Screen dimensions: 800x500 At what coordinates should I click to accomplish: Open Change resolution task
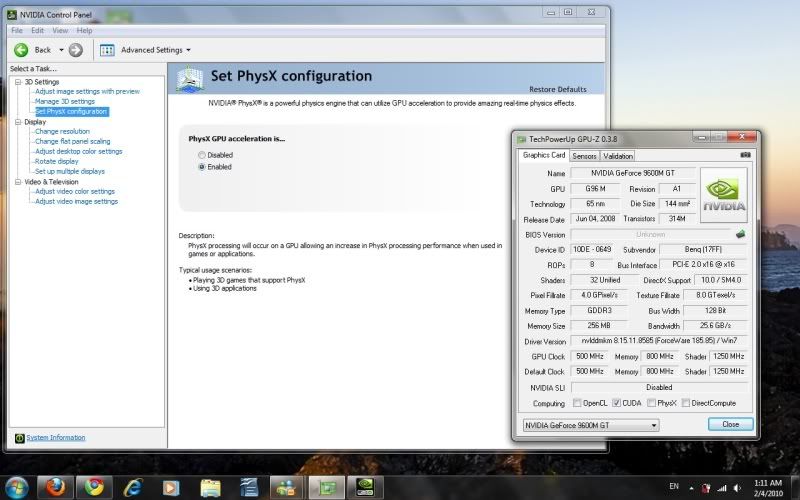tap(62, 131)
